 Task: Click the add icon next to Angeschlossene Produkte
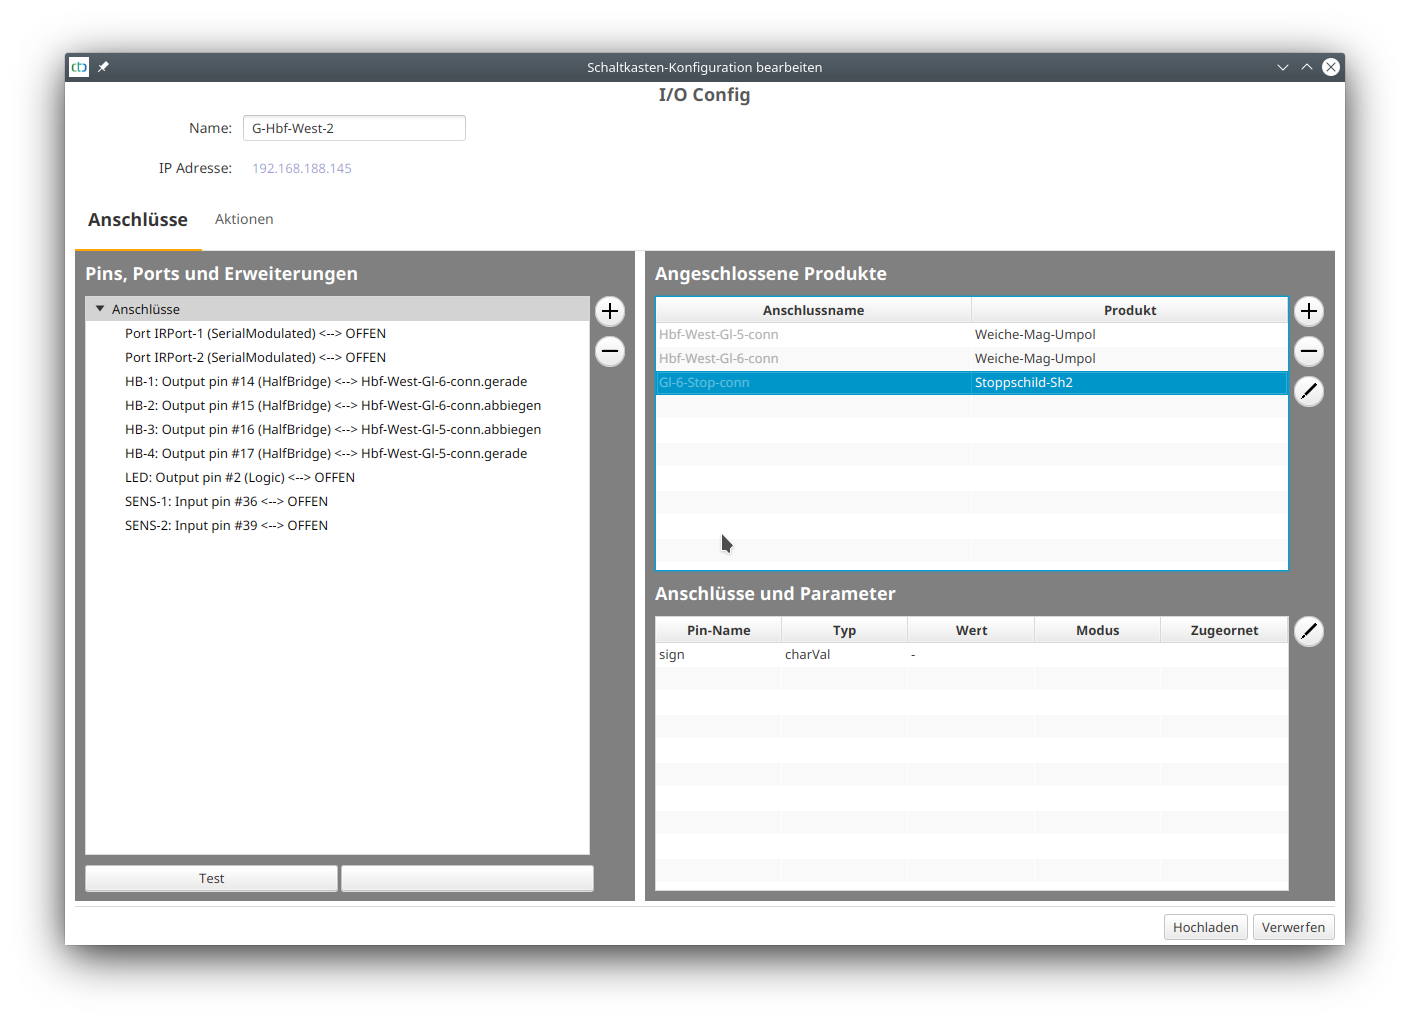[1308, 311]
